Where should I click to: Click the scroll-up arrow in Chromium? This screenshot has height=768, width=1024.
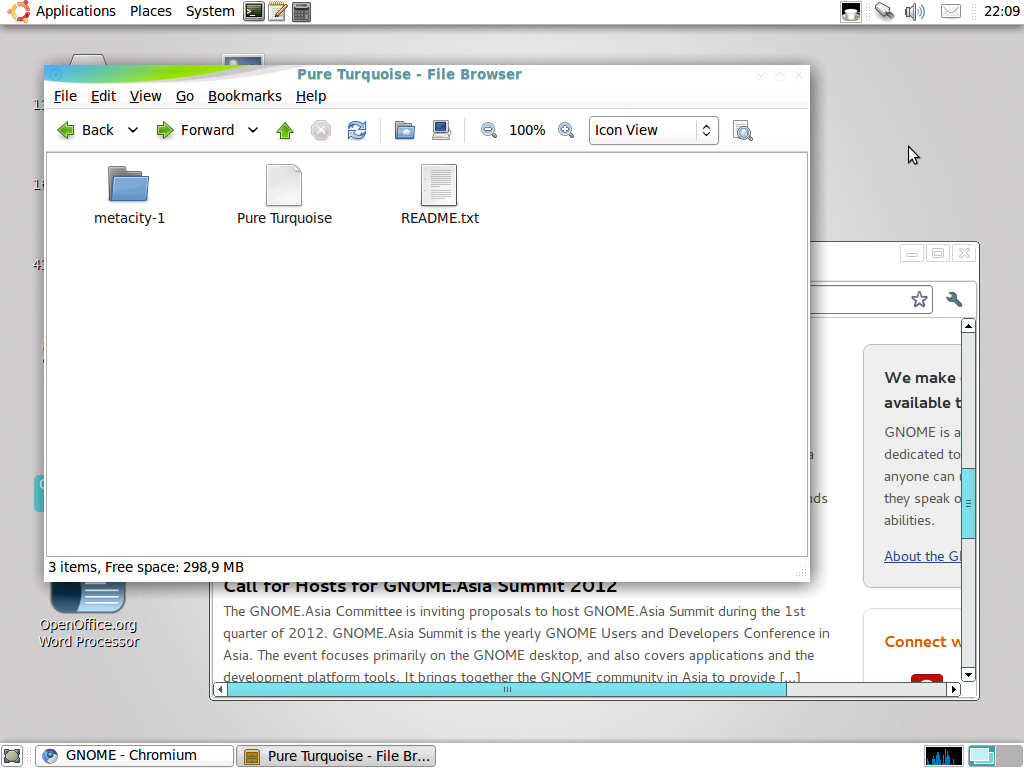pyautogui.click(x=968, y=326)
